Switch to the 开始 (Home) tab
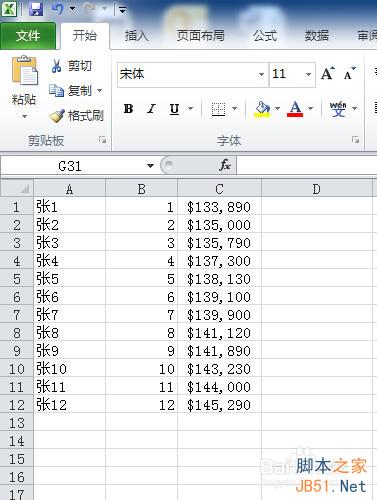Viewport: 377px width, 500px height. tap(85, 35)
